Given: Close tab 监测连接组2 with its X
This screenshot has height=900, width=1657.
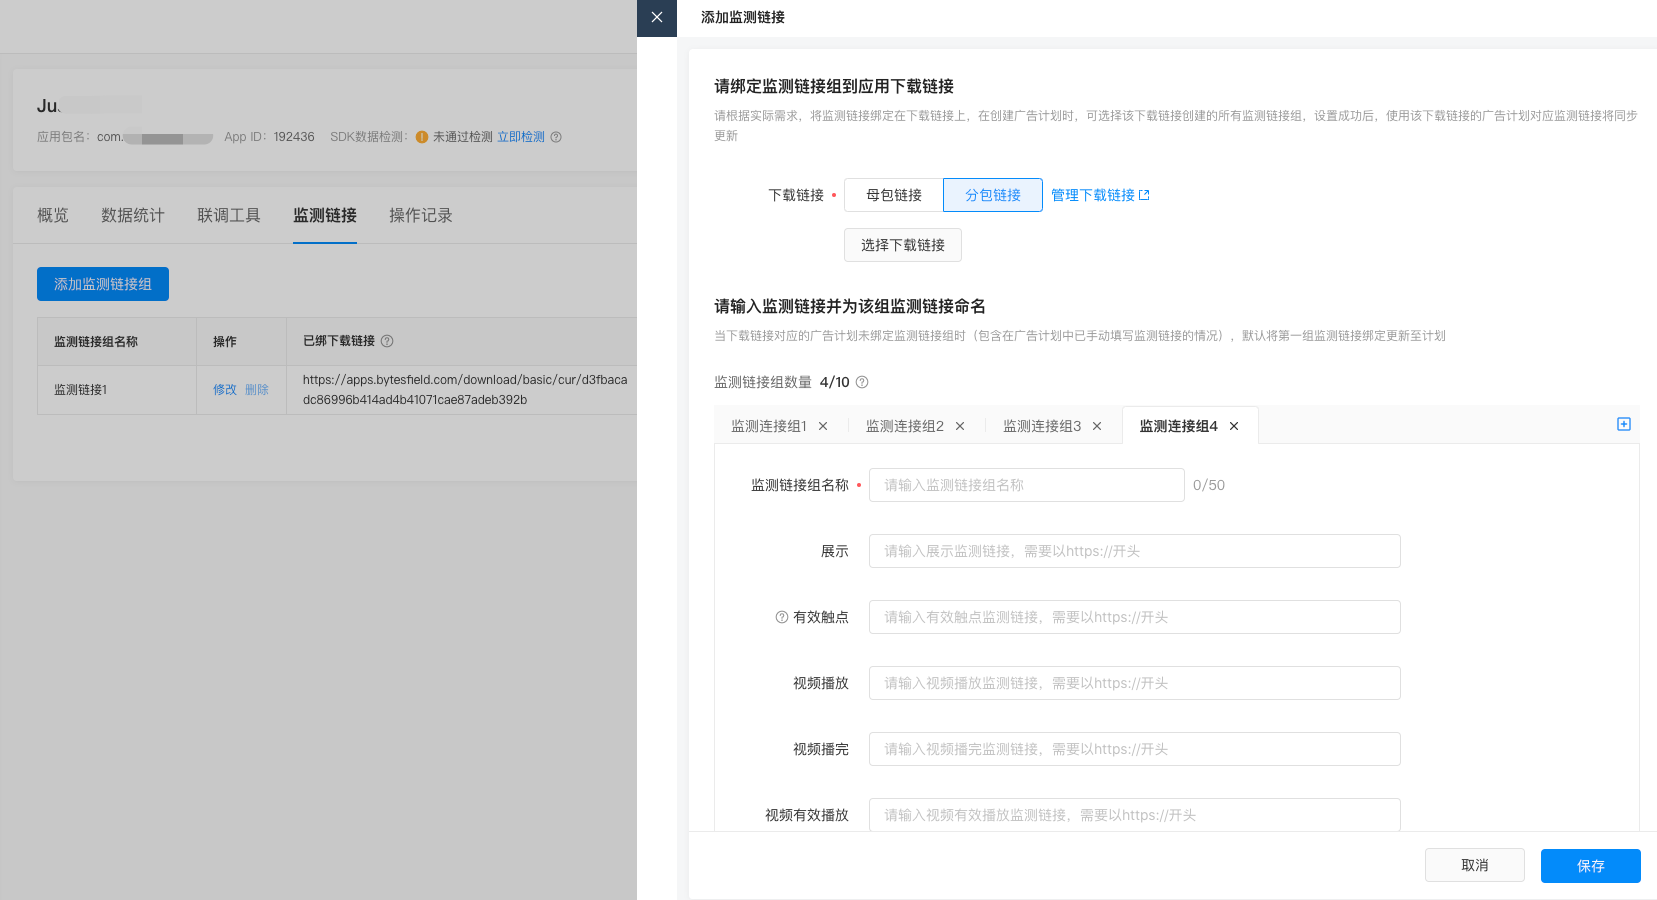Looking at the screenshot, I should pos(960,426).
